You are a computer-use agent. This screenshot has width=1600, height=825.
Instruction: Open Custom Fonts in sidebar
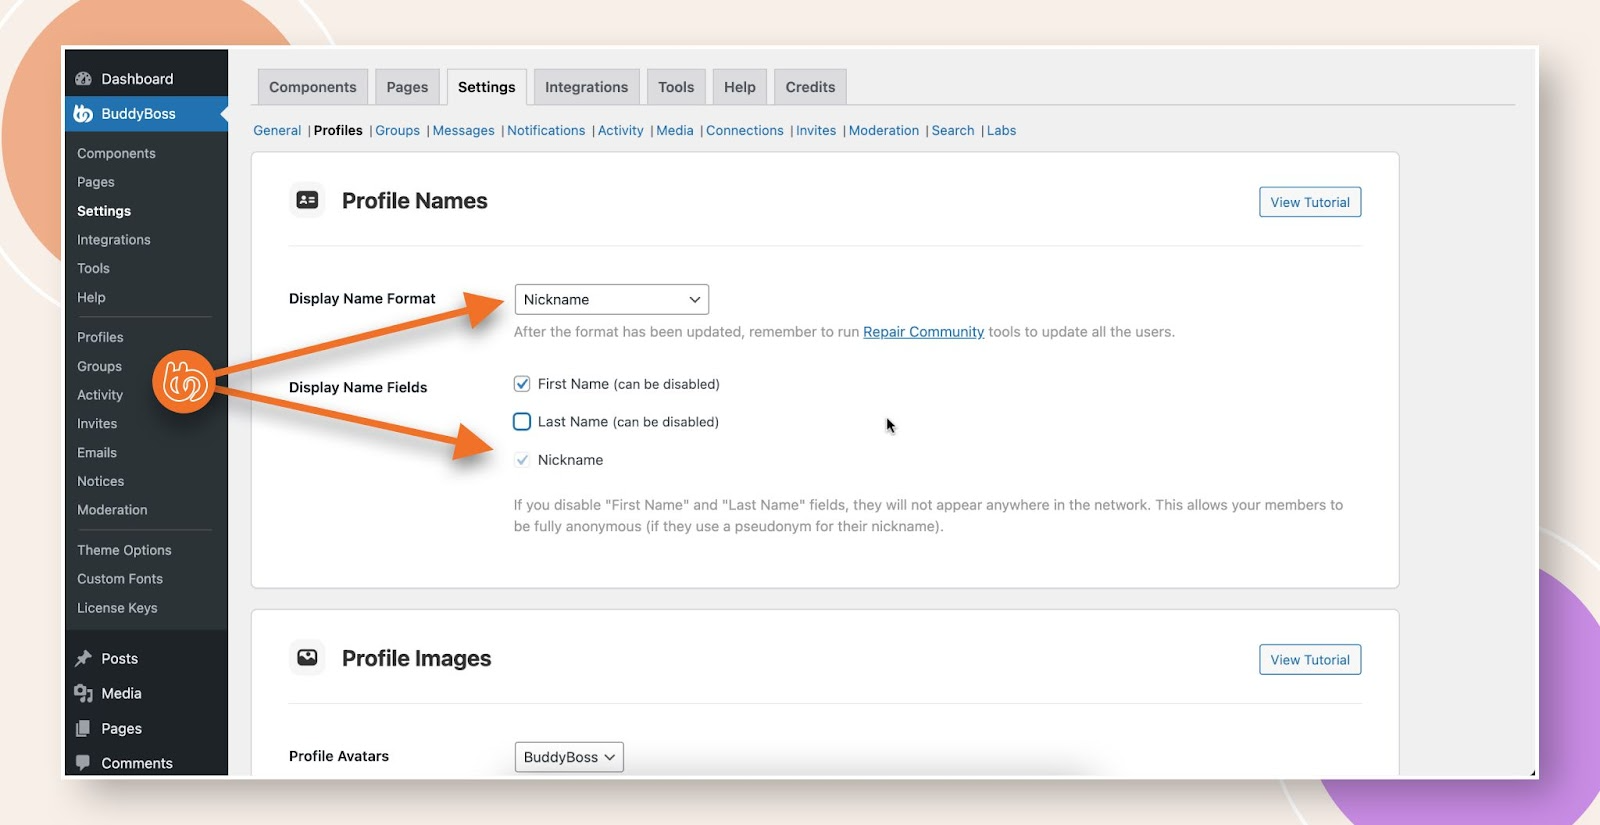[120, 579]
